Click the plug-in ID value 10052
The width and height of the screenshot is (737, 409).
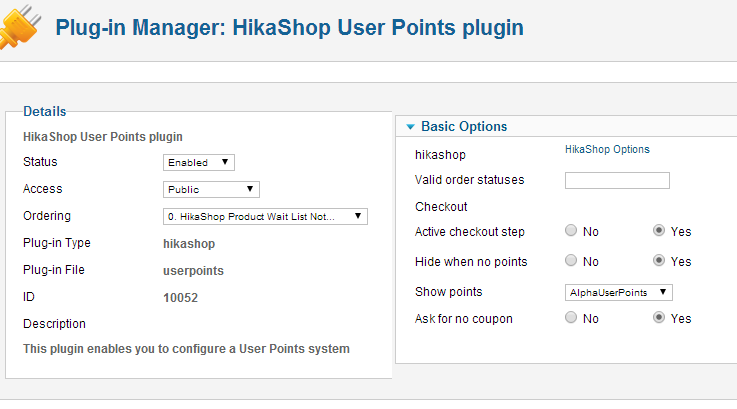(180, 297)
